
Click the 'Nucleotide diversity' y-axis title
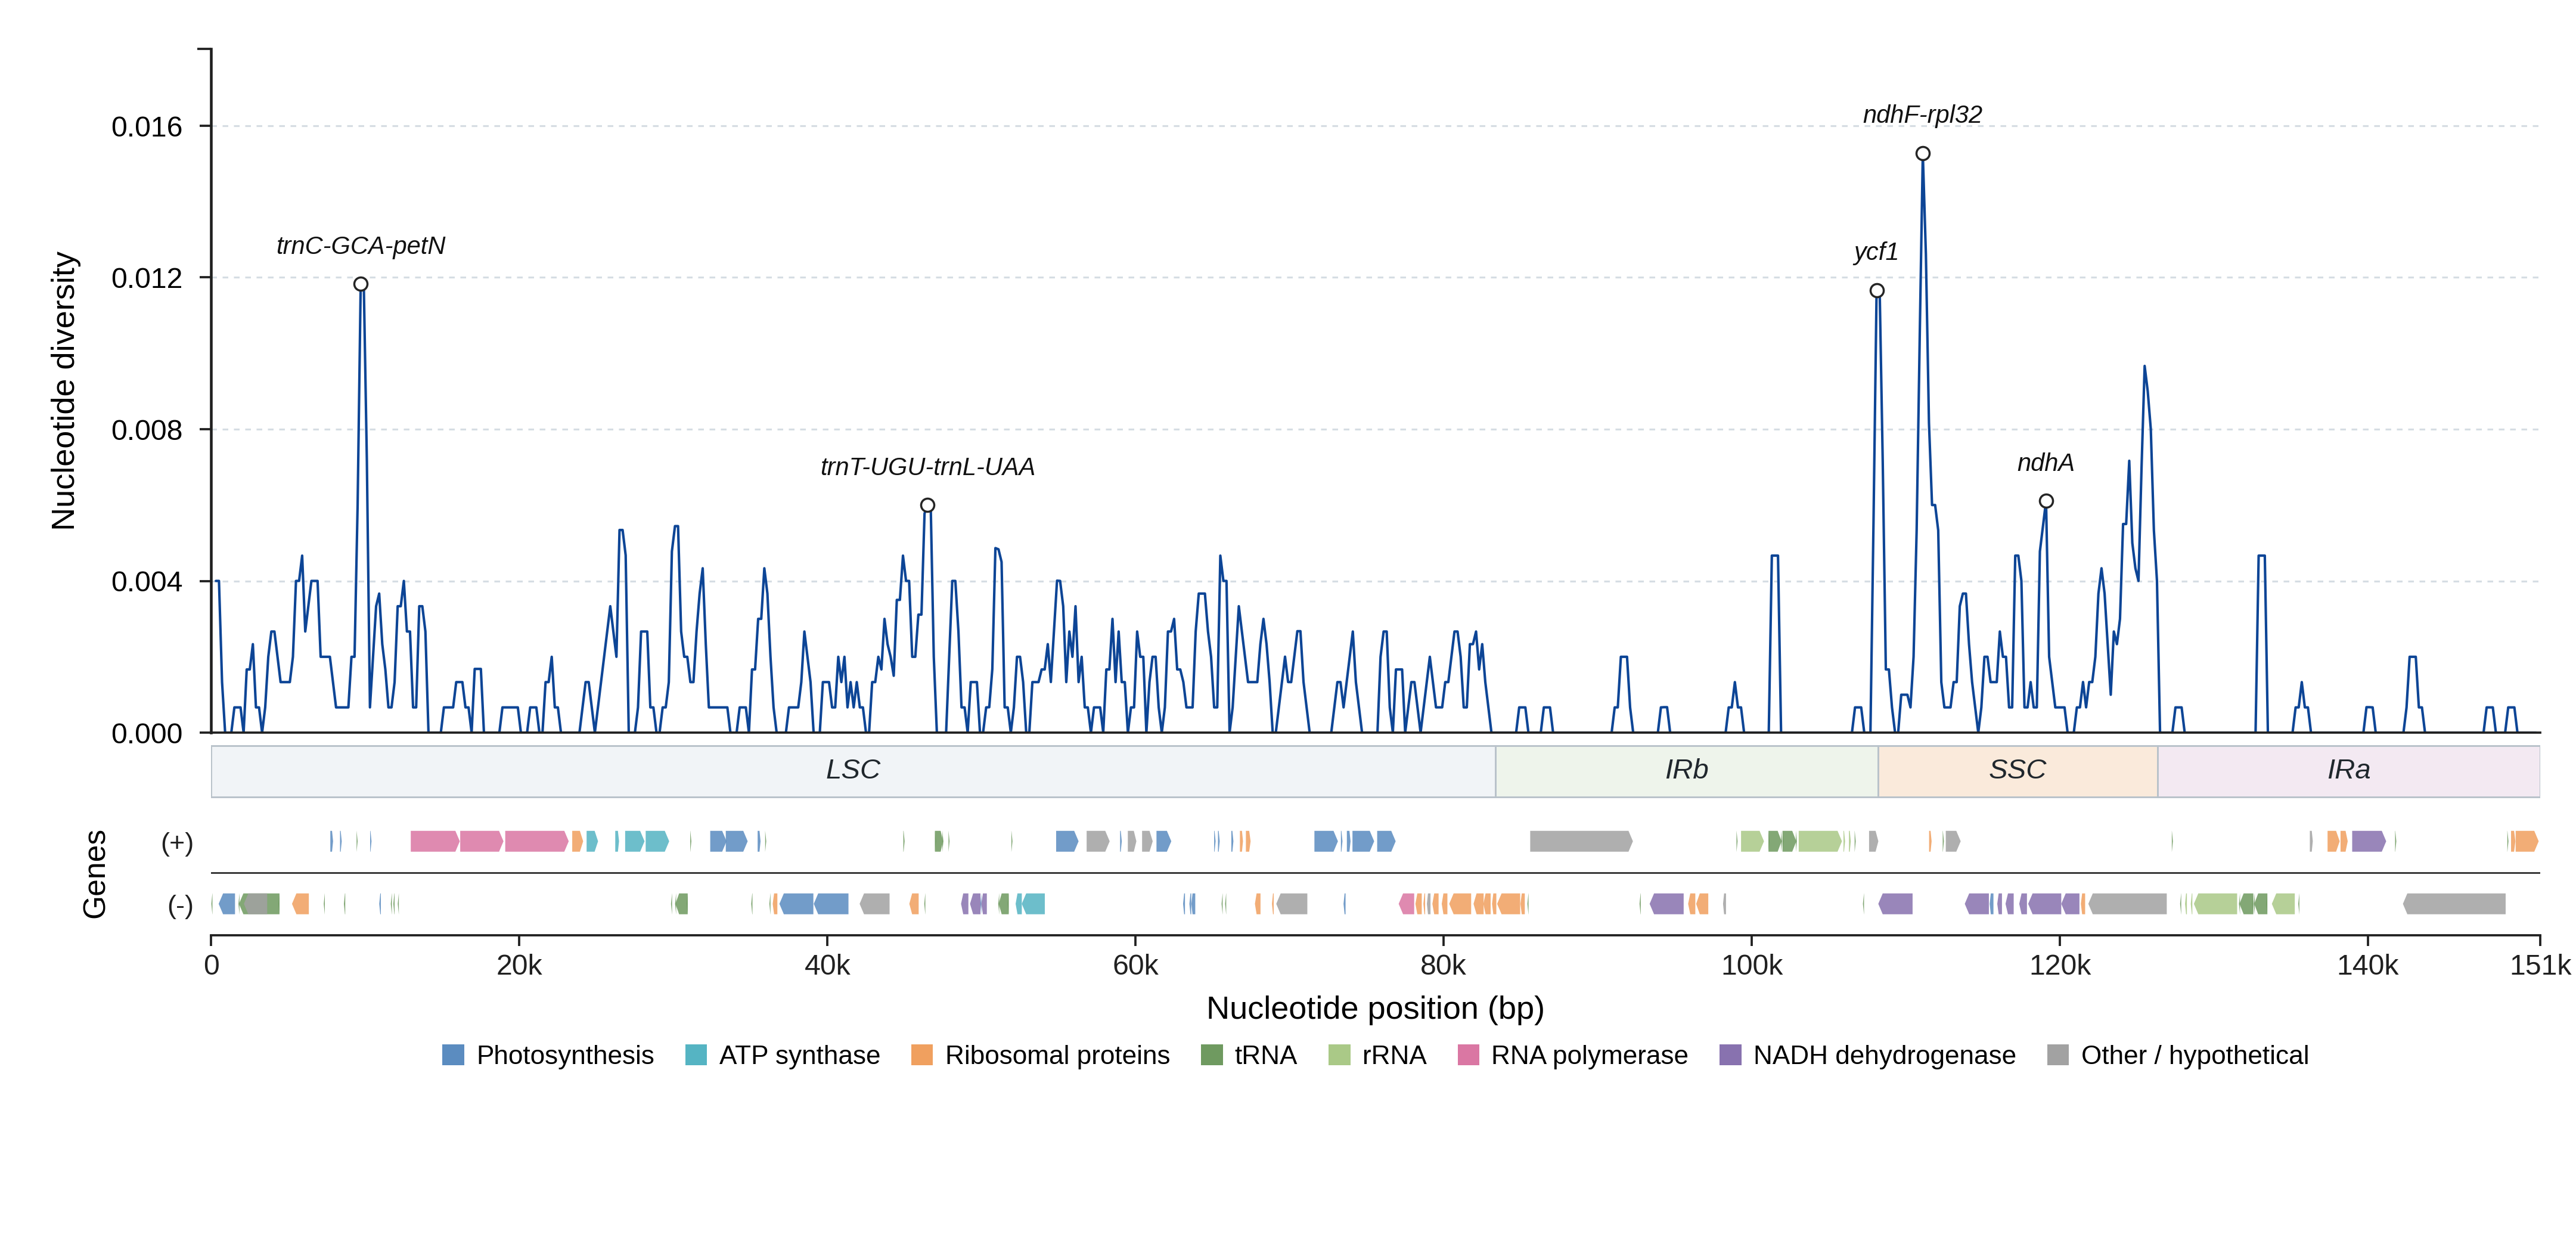point(63,391)
